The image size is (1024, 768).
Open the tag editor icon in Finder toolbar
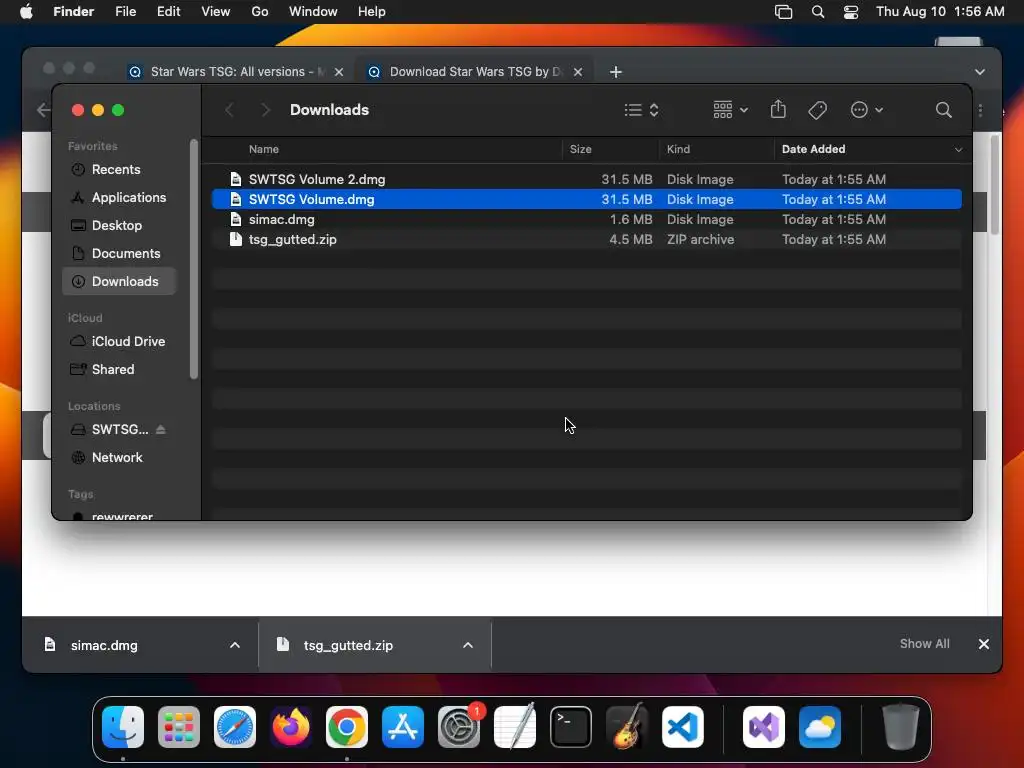817,110
